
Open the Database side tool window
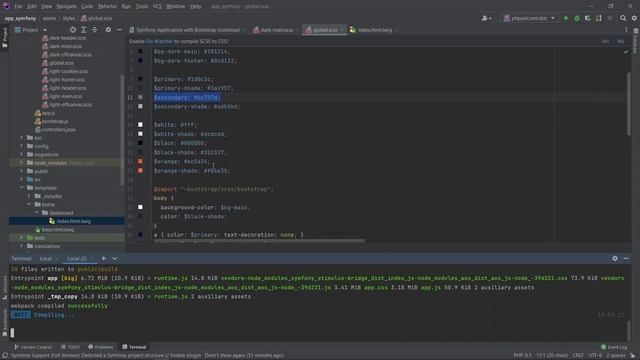click(x=636, y=41)
